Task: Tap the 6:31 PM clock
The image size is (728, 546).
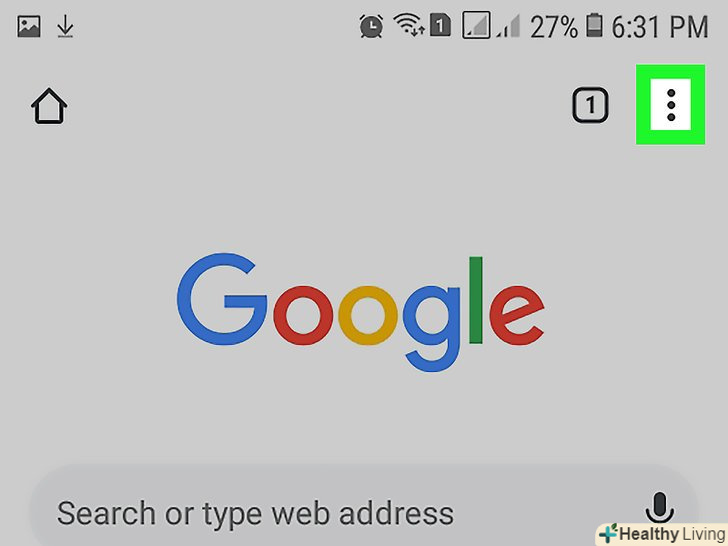Action: (x=660, y=26)
